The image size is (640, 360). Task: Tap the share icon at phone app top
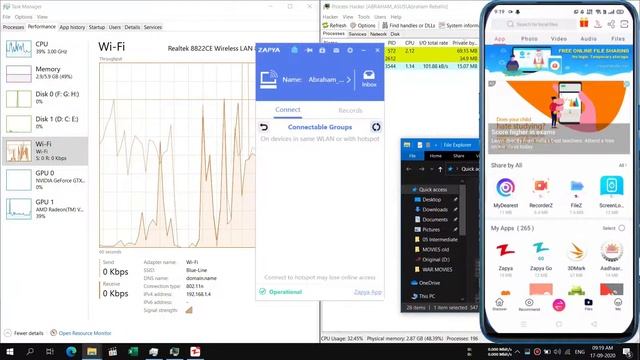[x=611, y=24]
